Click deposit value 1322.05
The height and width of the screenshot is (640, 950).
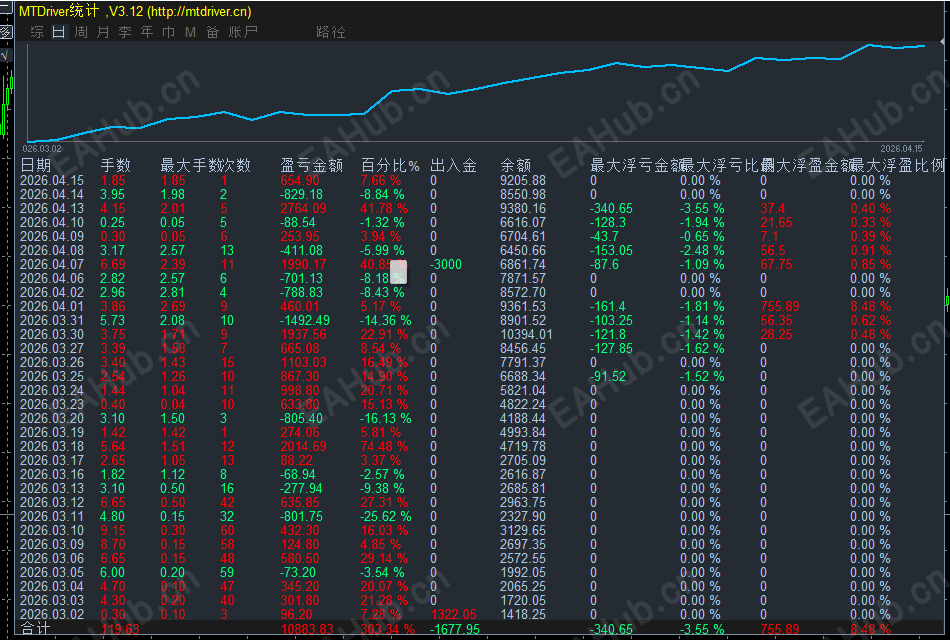[453, 614]
